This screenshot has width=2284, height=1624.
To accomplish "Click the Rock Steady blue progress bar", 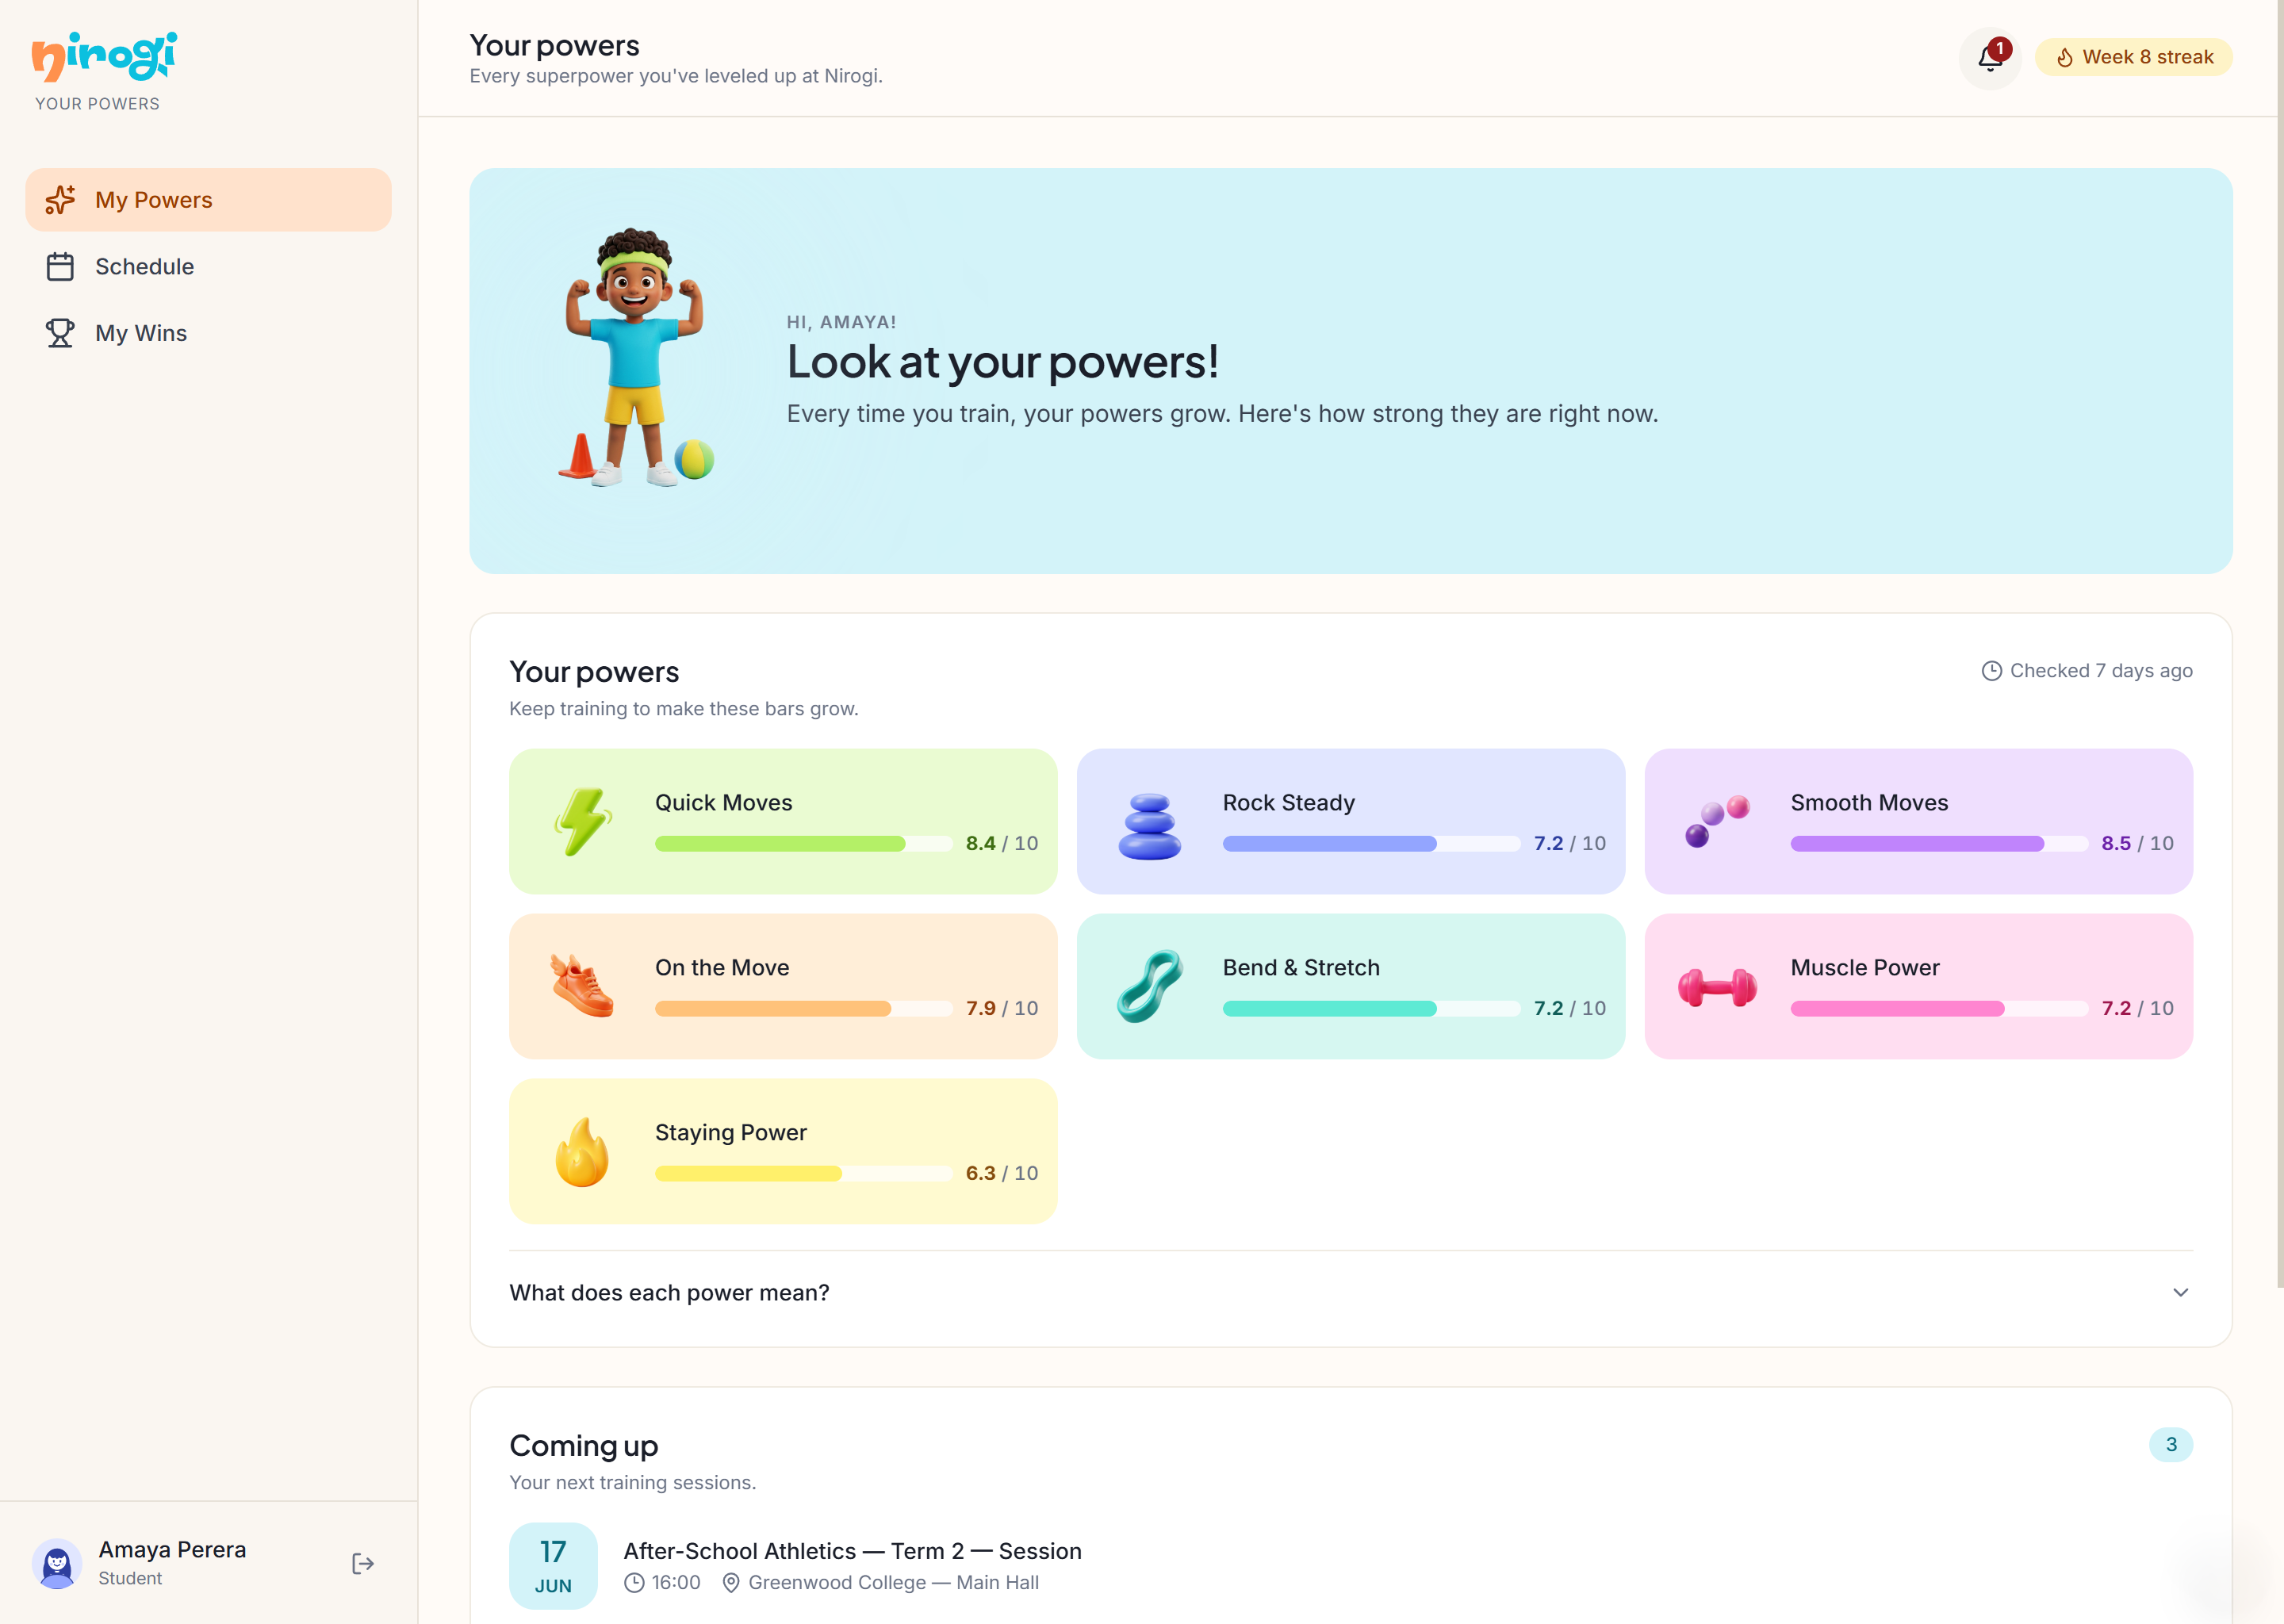I will click(x=1371, y=844).
